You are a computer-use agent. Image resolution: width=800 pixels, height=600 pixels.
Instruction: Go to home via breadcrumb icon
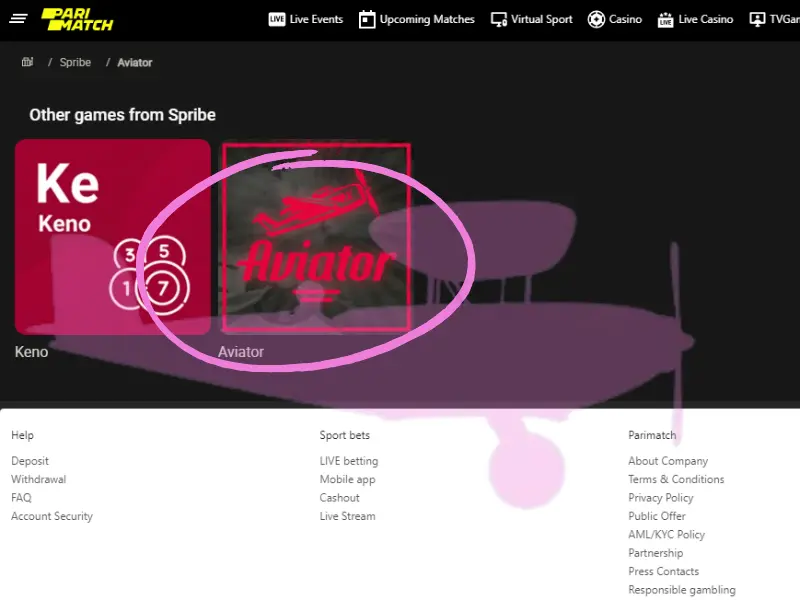click(x=27, y=62)
